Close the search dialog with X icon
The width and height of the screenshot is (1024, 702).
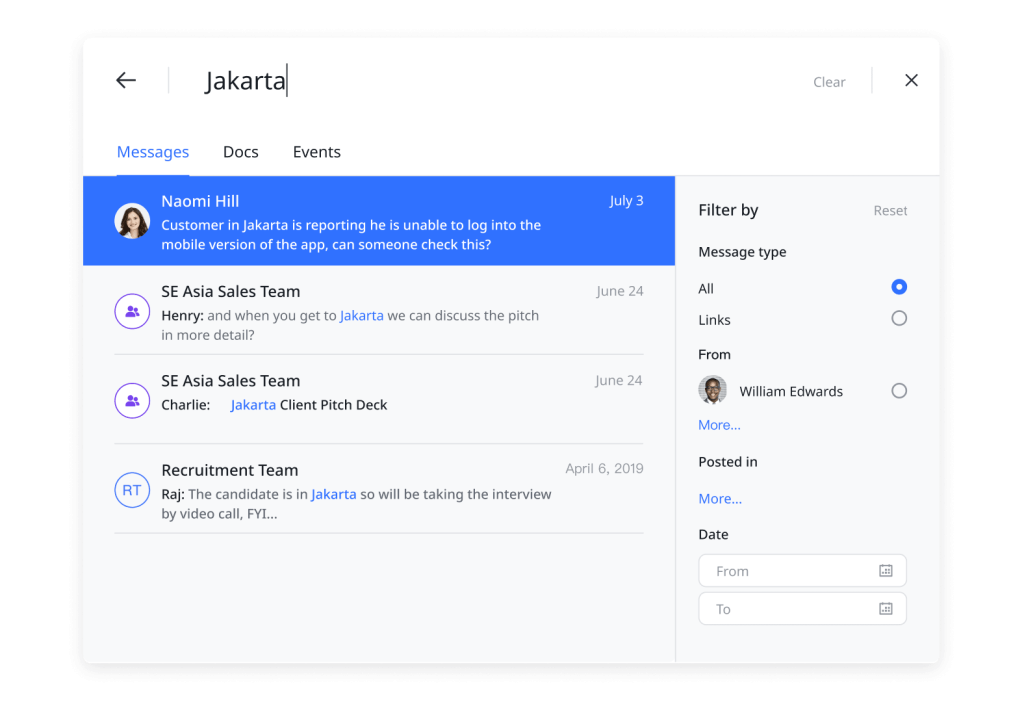pos(911,81)
